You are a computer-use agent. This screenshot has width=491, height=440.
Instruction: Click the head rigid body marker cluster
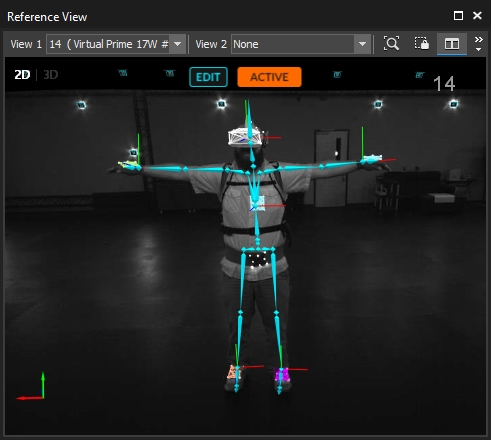[x=246, y=137]
